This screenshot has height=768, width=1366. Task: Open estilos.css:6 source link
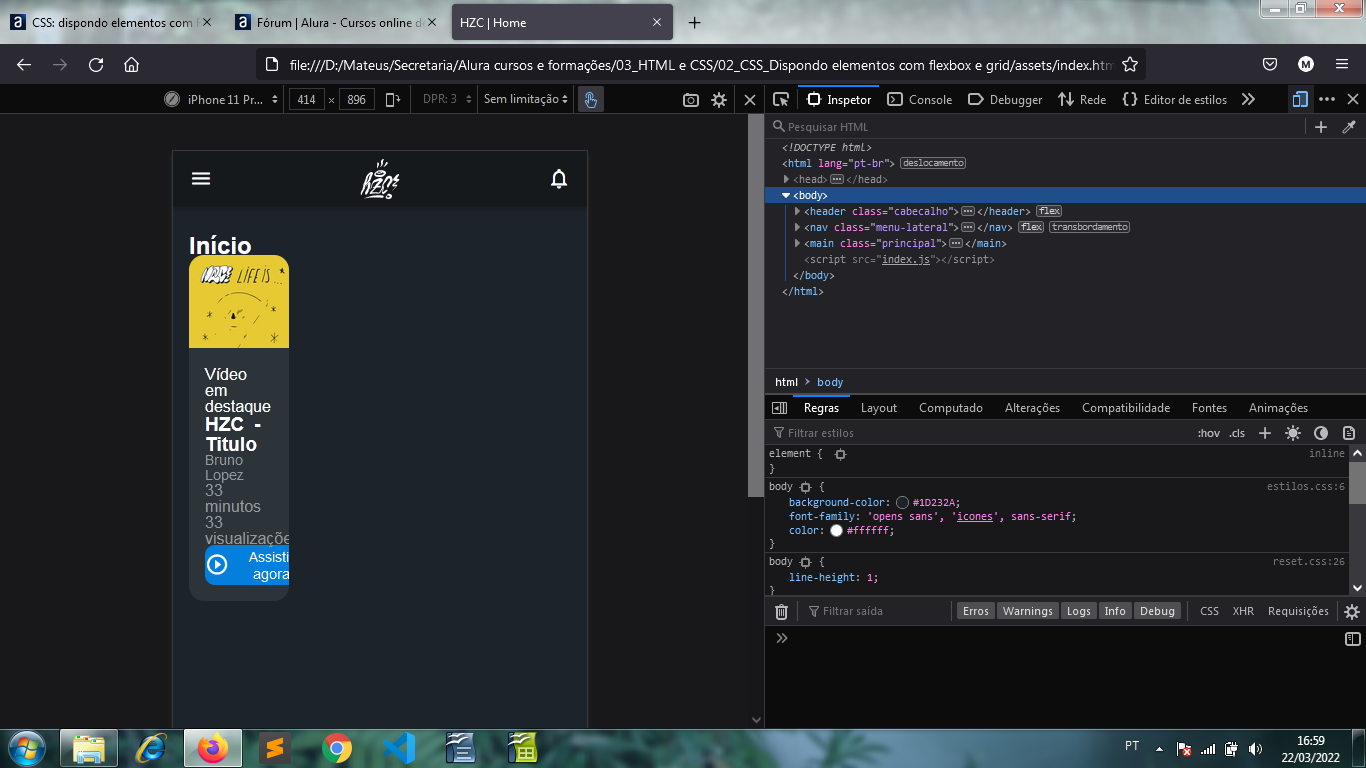coord(1306,487)
